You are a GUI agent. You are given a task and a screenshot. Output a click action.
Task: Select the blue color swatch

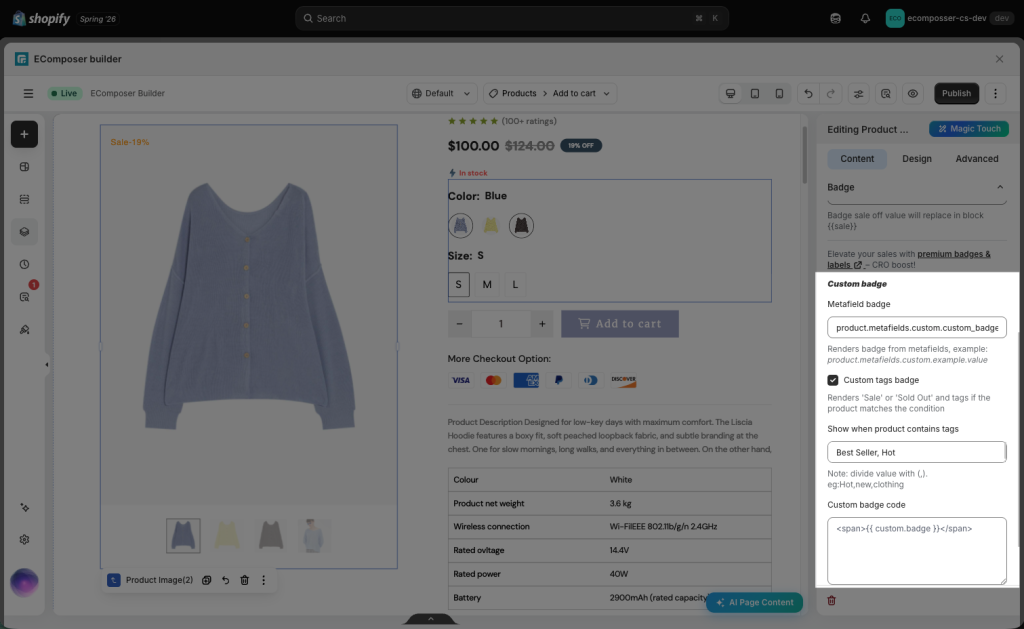click(x=460, y=225)
